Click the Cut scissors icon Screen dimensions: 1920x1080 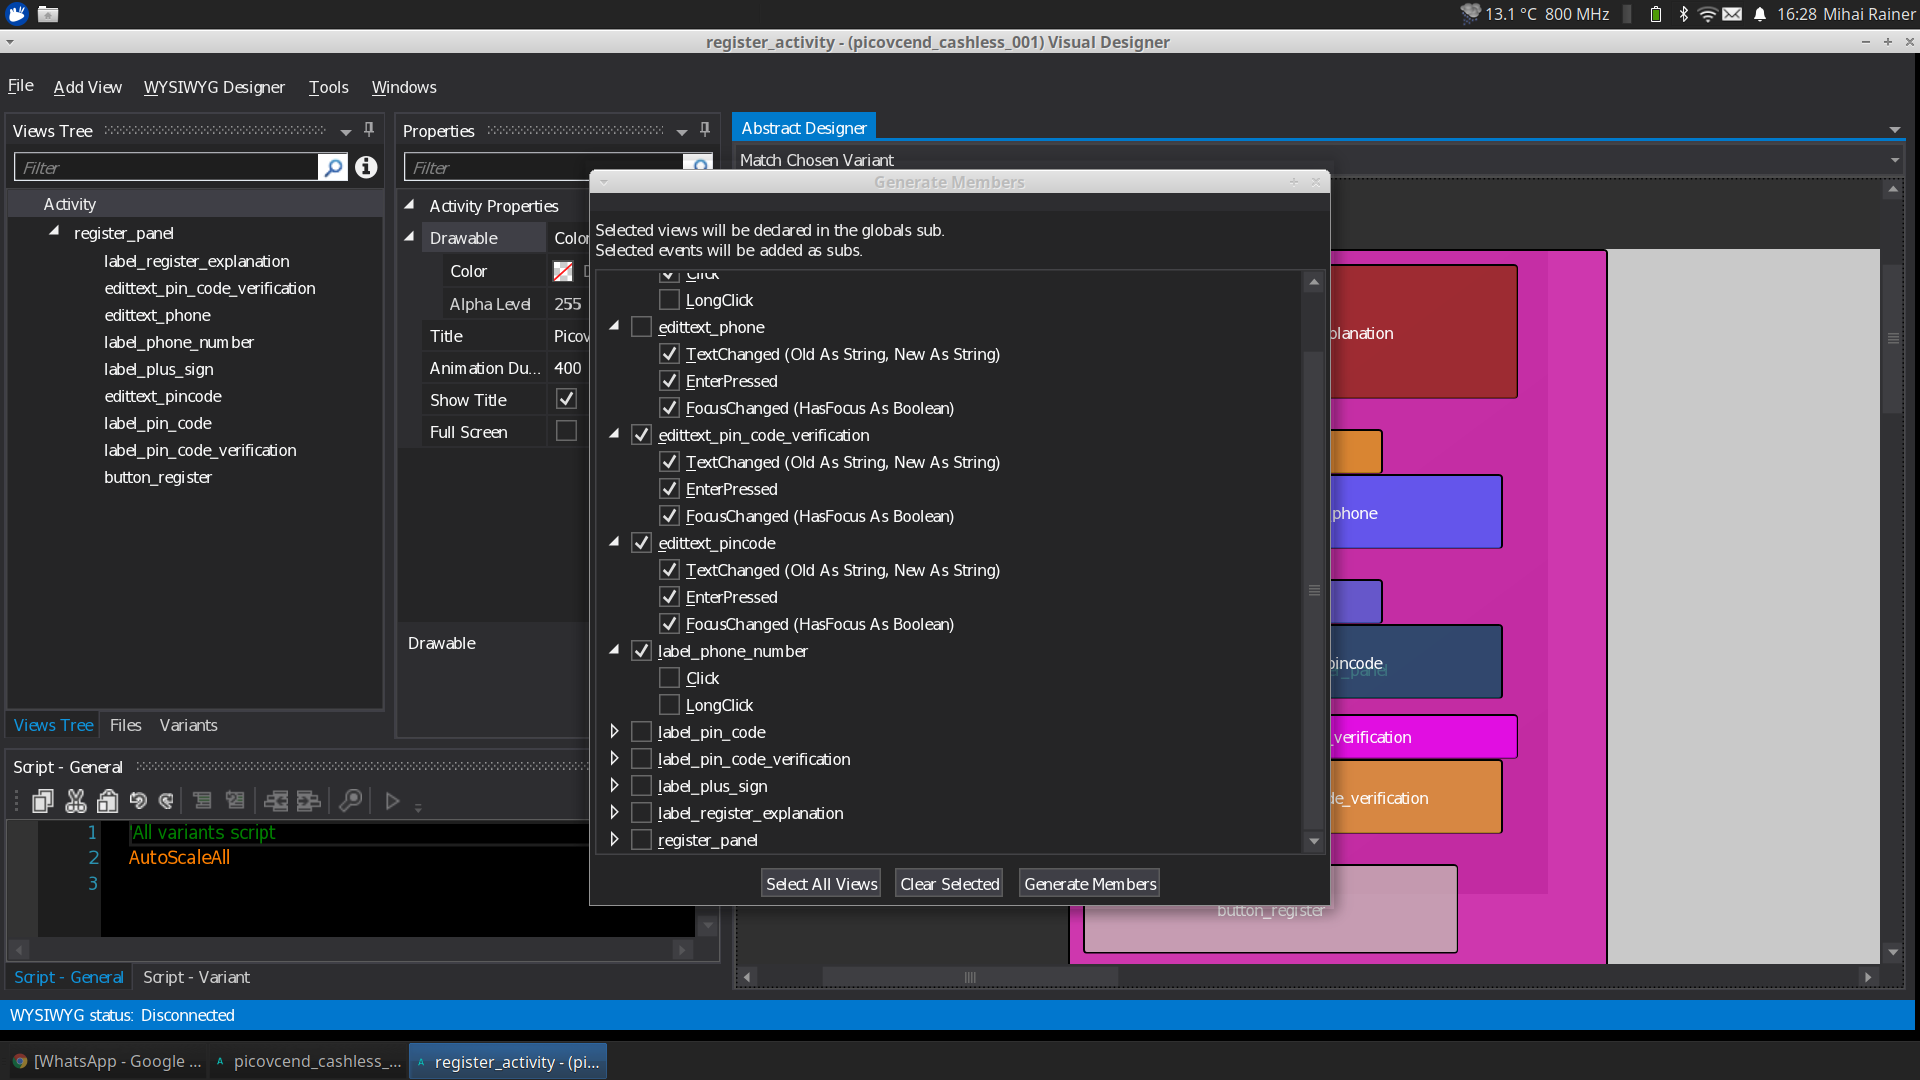tap(75, 801)
